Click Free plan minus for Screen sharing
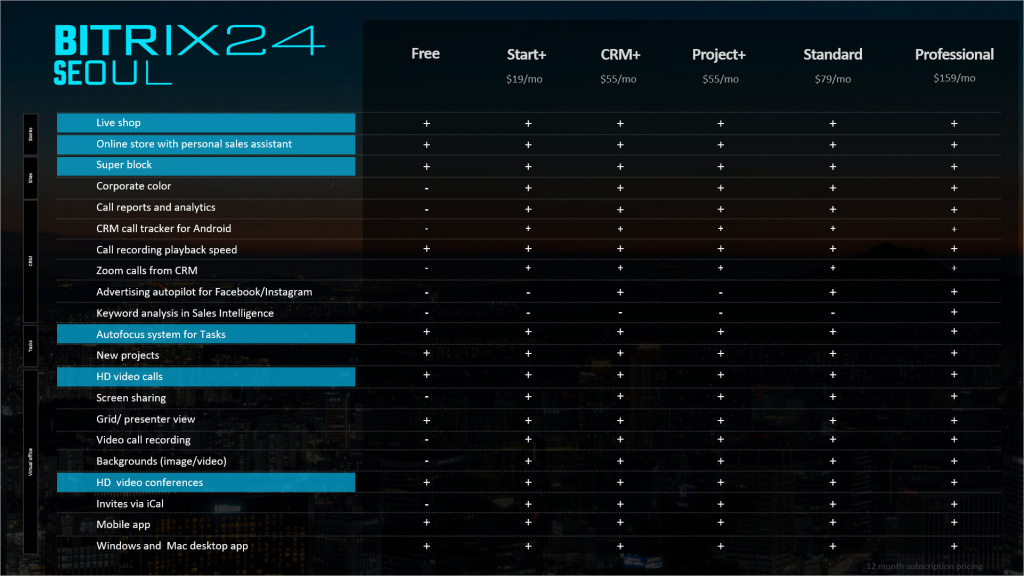This screenshot has height=576, width=1024. [426, 397]
